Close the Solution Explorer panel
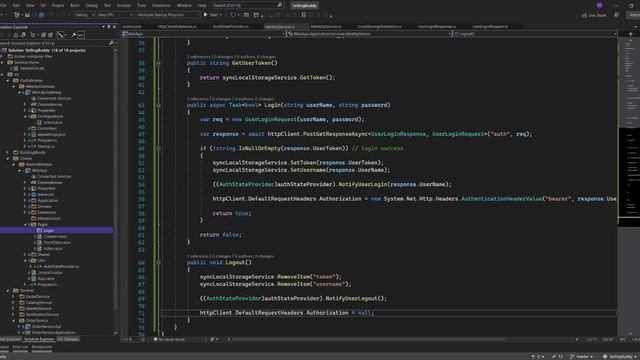 [114, 27]
